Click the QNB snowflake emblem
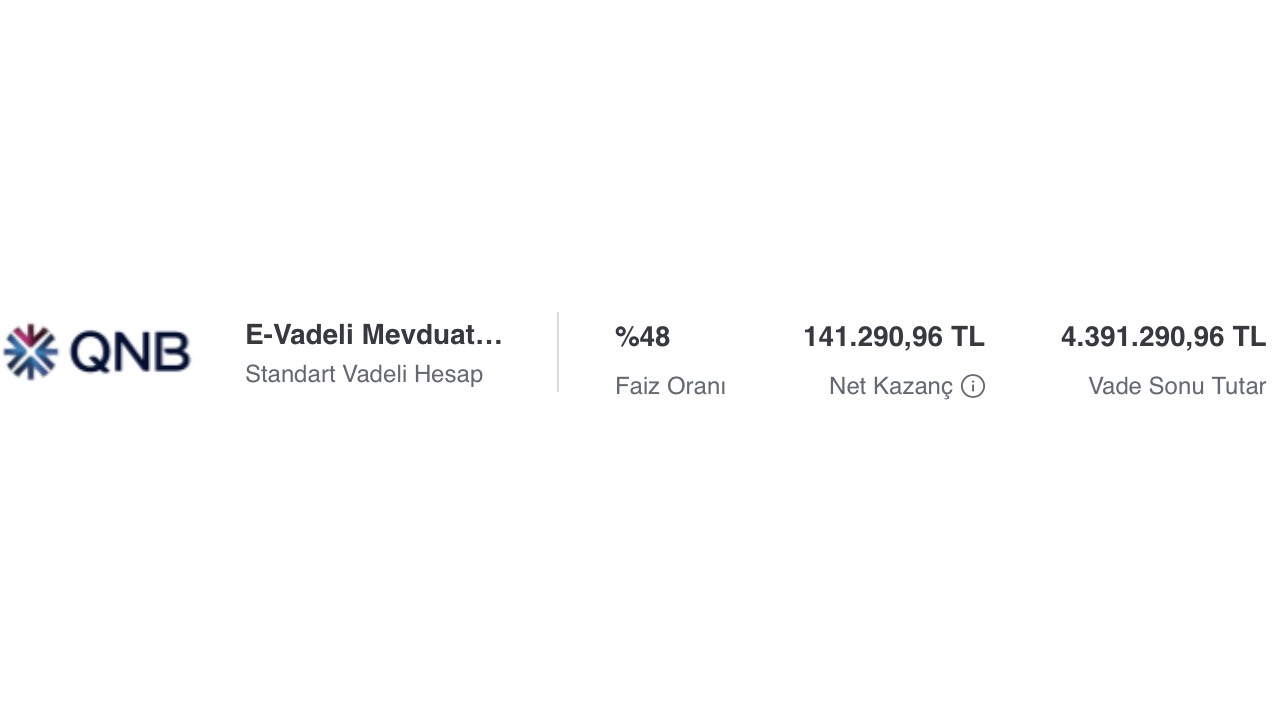 click(x=31, y=352)
